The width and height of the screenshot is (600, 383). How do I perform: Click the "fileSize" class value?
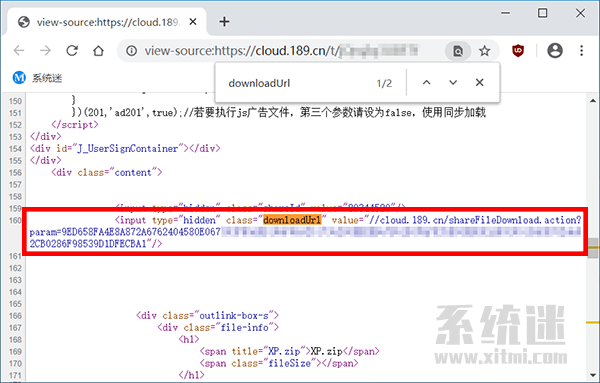289,363
